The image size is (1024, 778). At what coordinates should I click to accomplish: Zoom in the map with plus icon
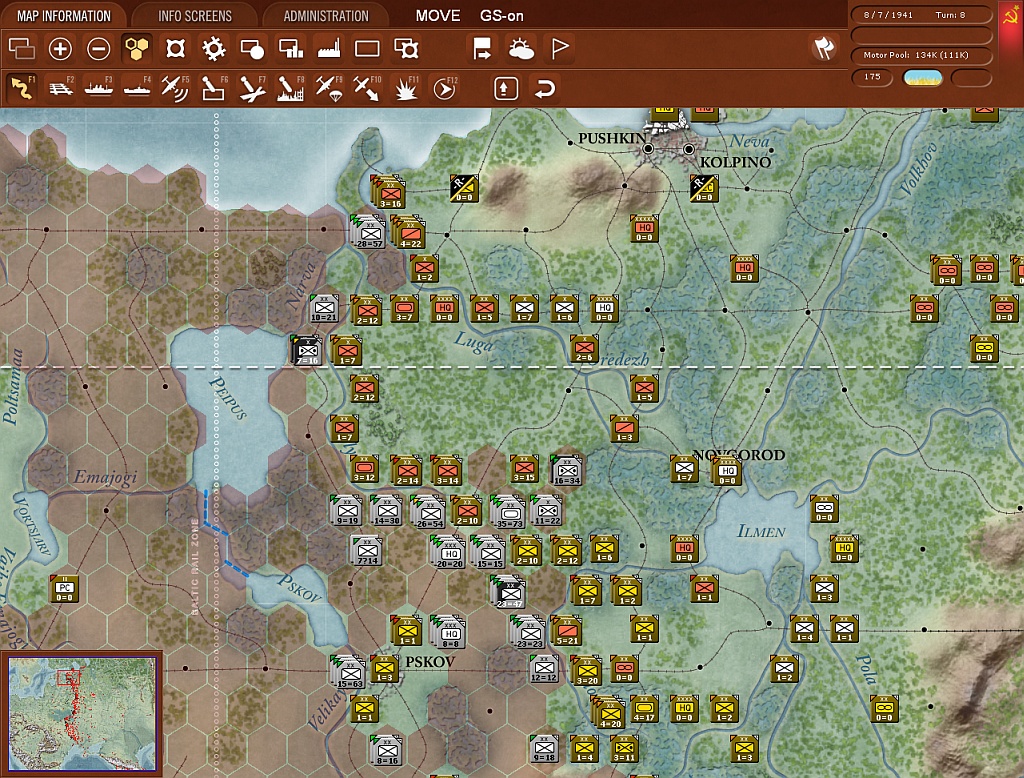pyautogui.click(x=60, y=49)
